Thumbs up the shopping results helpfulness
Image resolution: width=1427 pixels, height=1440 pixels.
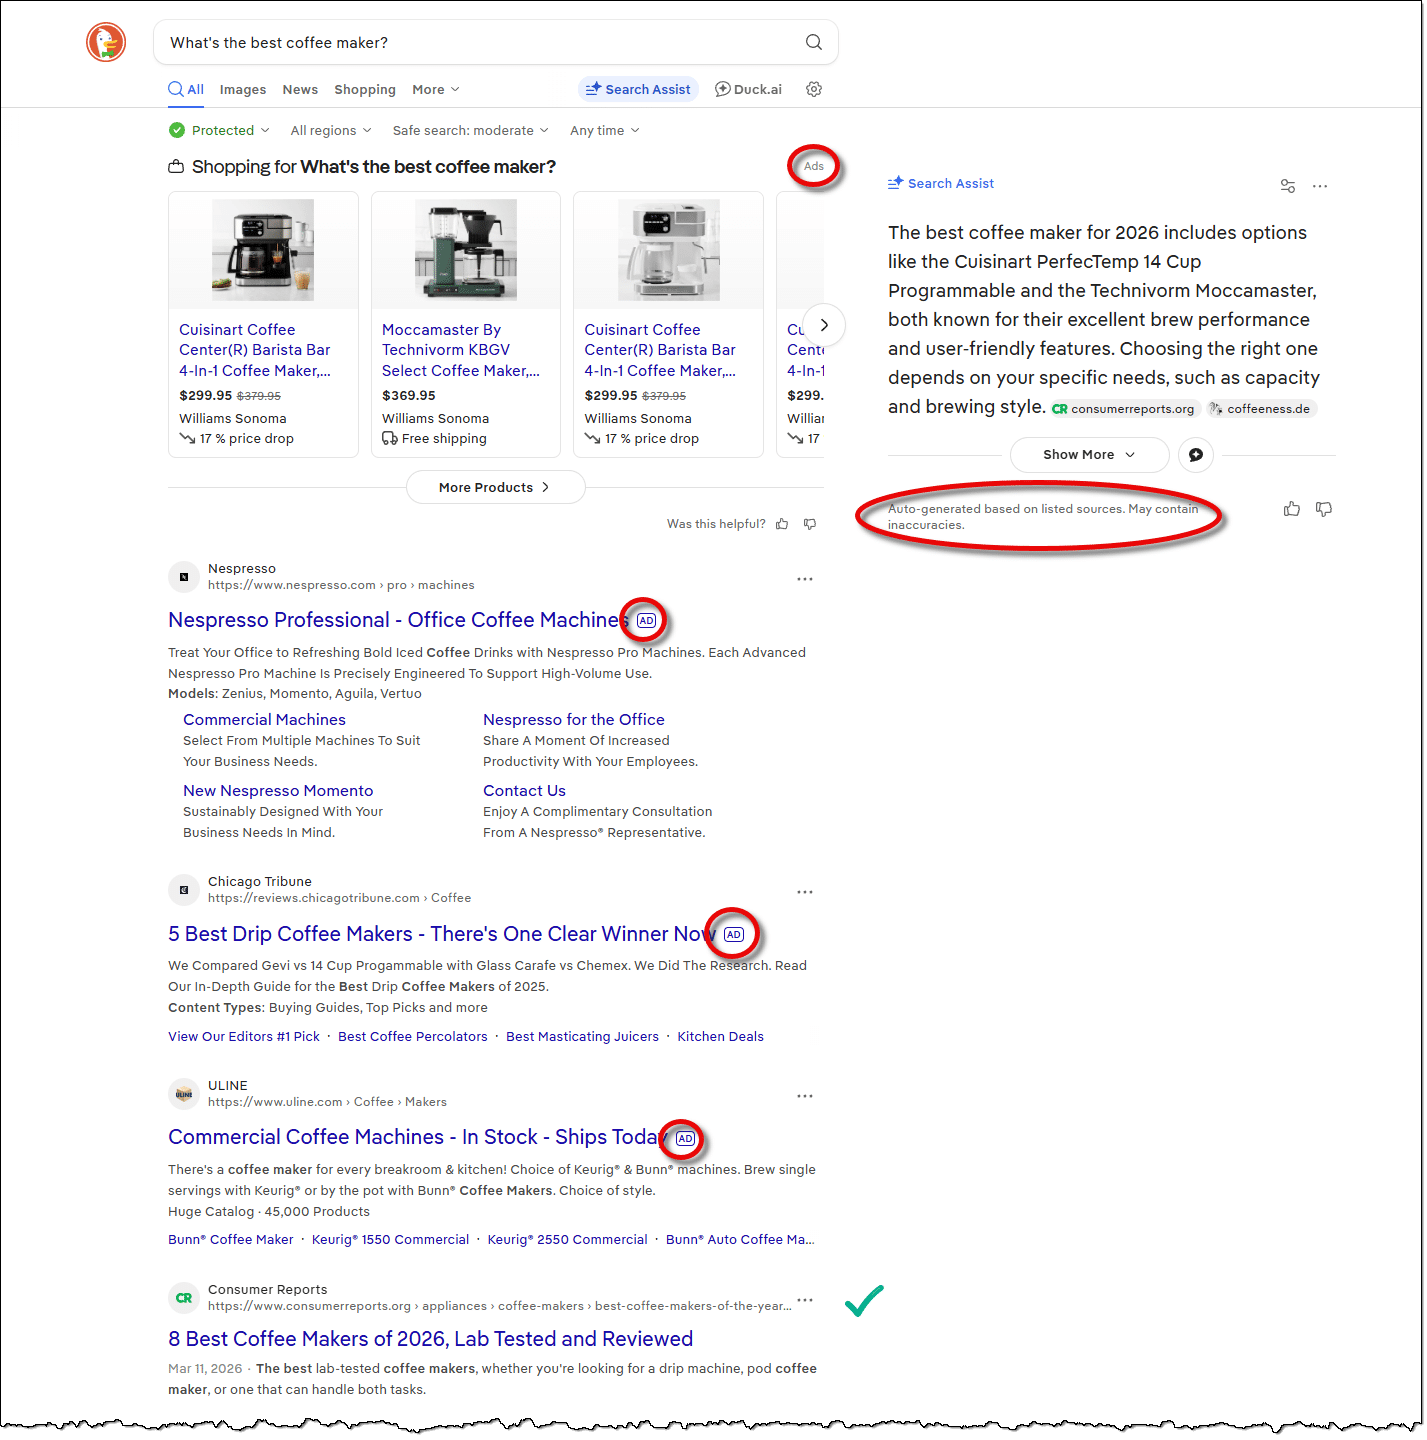click(x=782, y=524)
